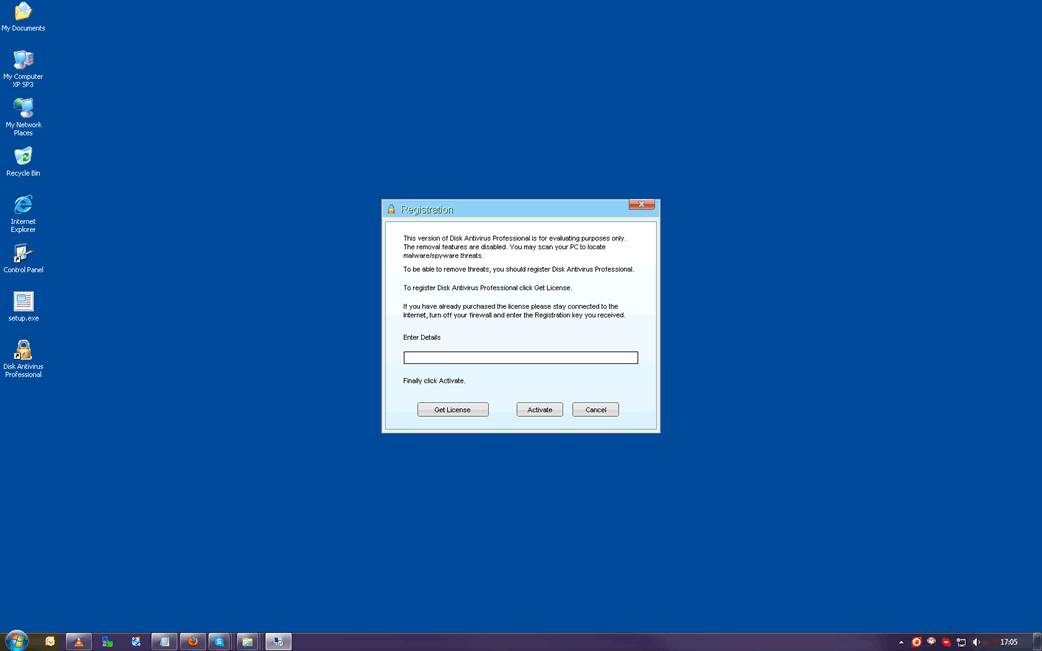The image size is (1042, 651).
Task: Click the Skype taskbar button
Action: point(219,642)
